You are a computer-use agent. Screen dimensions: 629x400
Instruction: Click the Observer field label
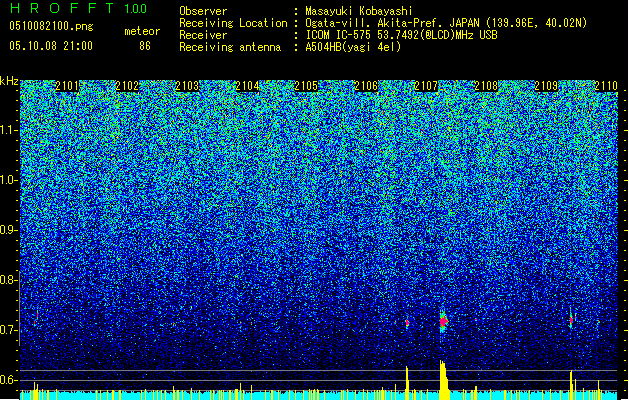pyautogui.click(x=203, y=11)
